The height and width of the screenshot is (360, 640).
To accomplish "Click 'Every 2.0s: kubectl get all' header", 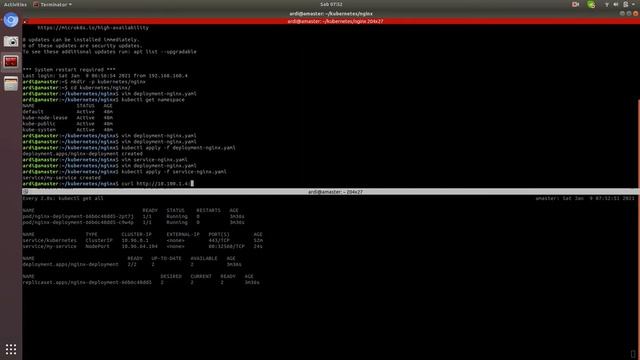I will [x=63, y=198].
